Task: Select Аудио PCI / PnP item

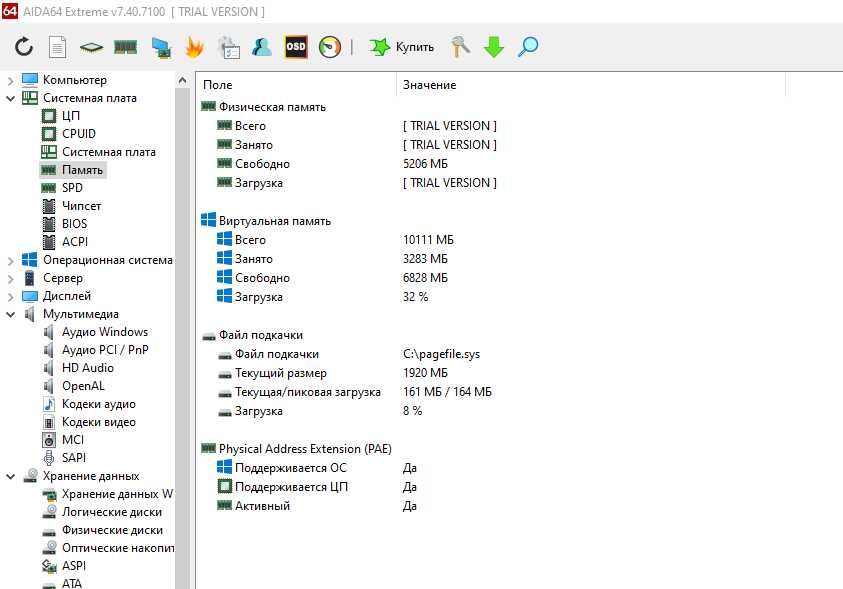Action: (105, 350)
